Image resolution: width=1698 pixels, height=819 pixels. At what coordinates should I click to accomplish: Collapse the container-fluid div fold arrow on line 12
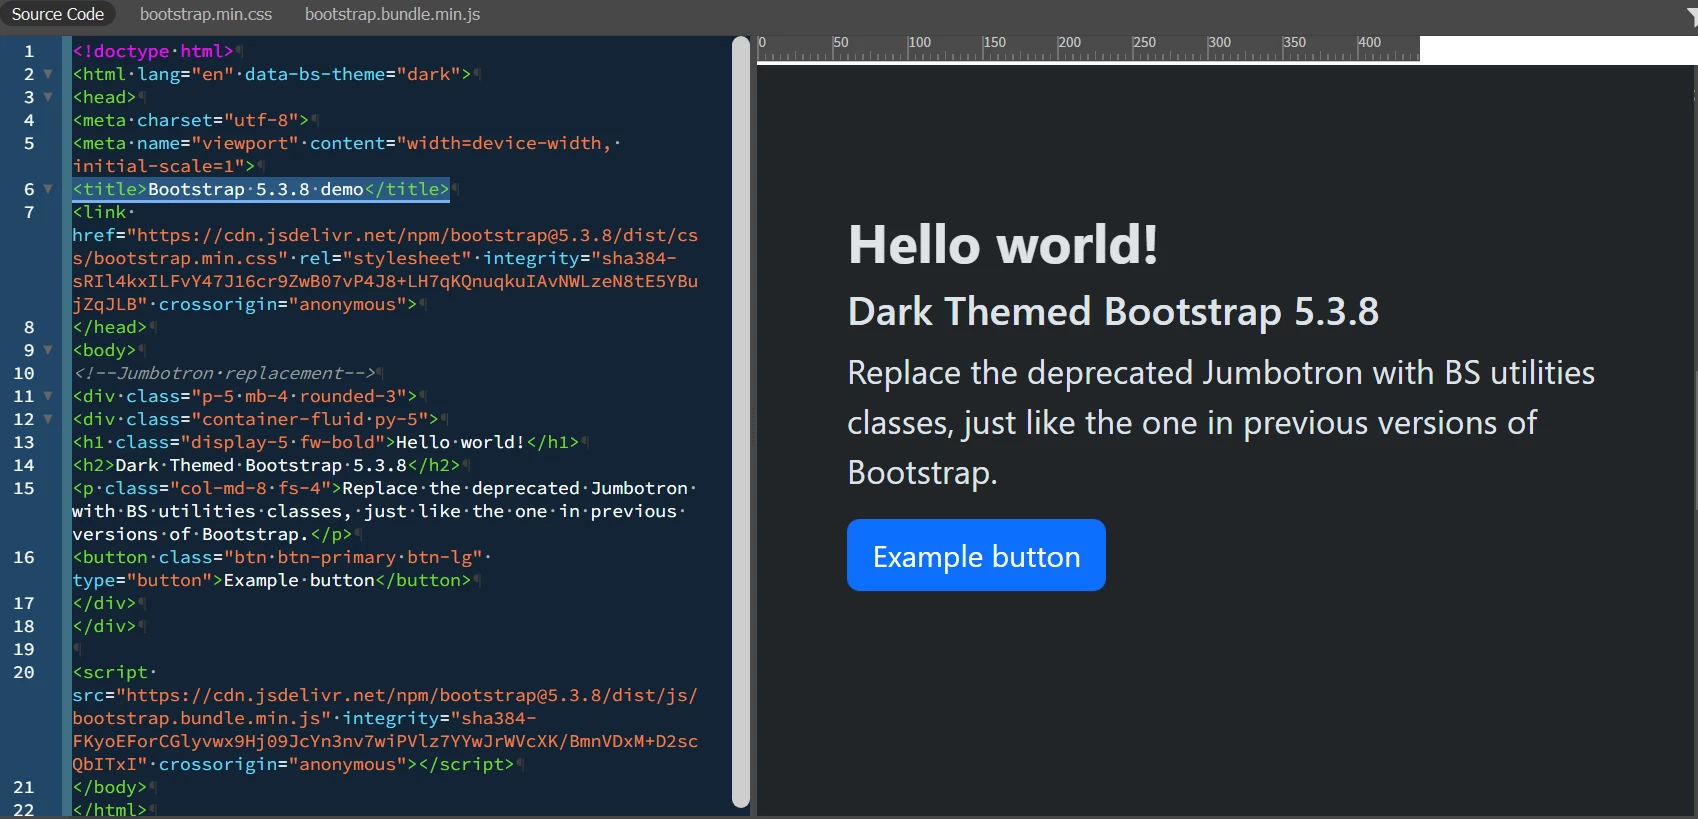click(x=48, y=419)
